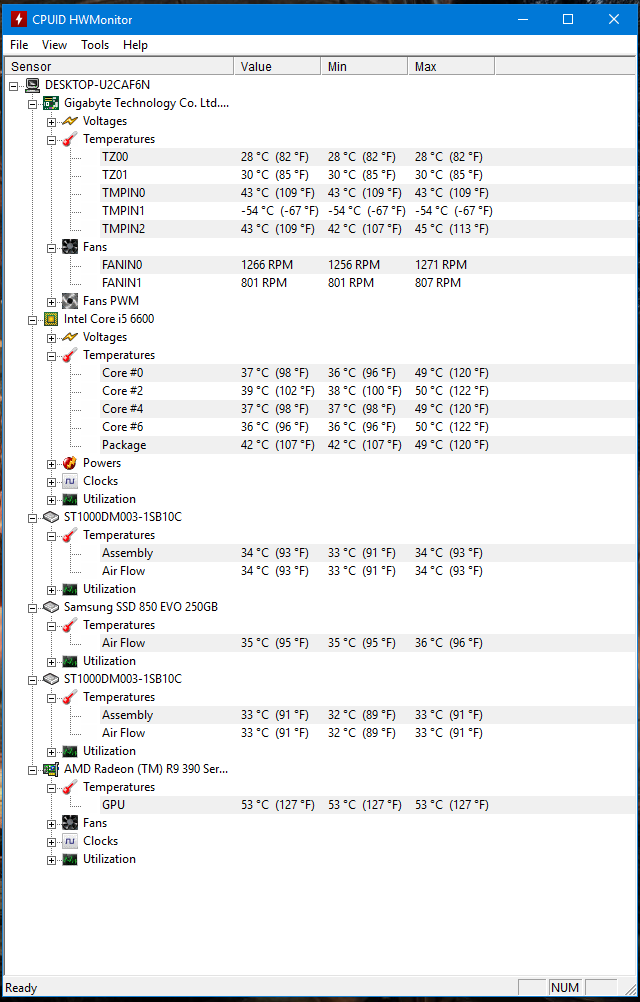Open the File menu

click(19, 45)
